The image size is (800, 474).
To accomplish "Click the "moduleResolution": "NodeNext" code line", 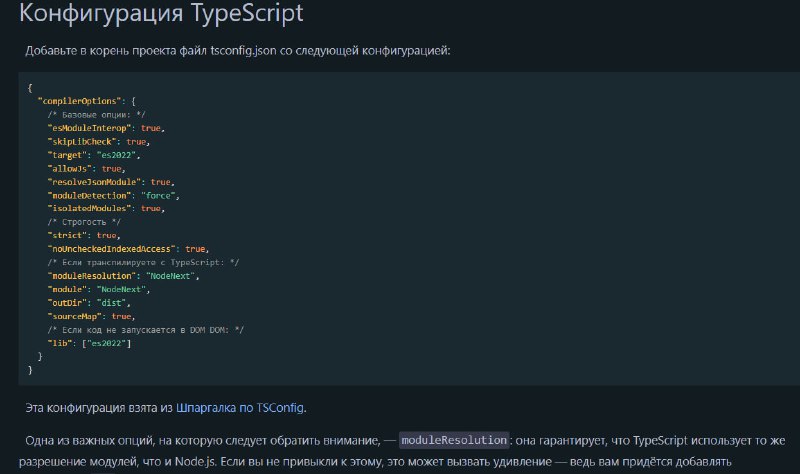I will click(x=123, y=276).
